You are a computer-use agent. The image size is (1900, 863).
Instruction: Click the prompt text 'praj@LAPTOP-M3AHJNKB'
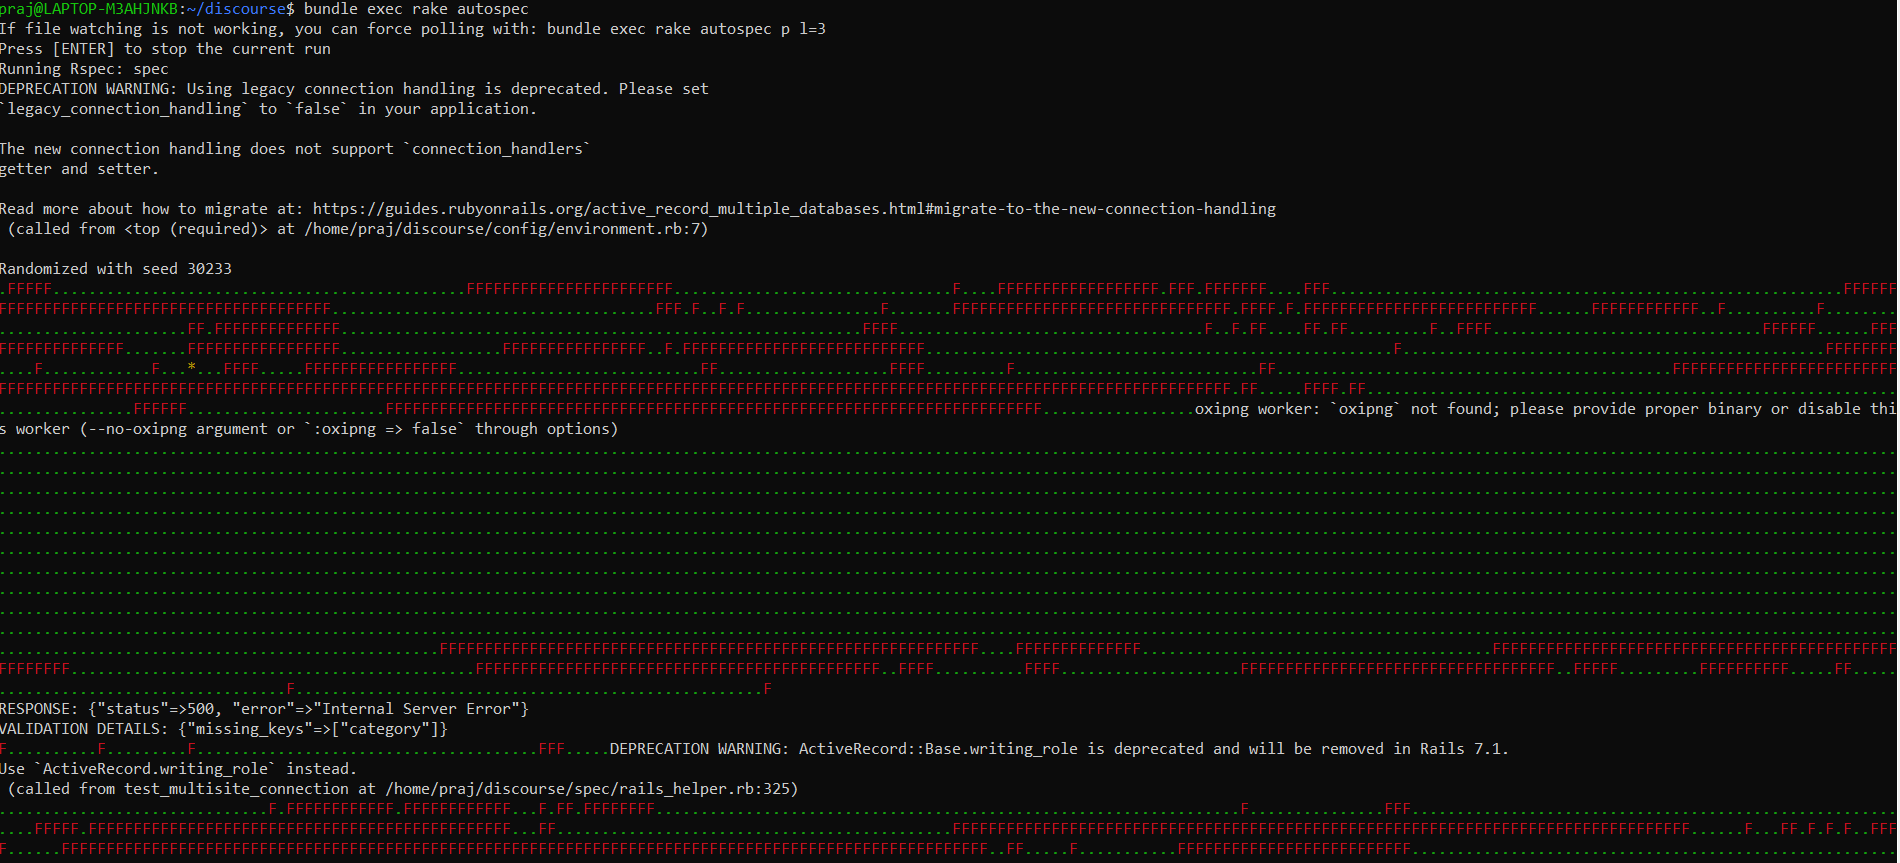pos(89,9)
